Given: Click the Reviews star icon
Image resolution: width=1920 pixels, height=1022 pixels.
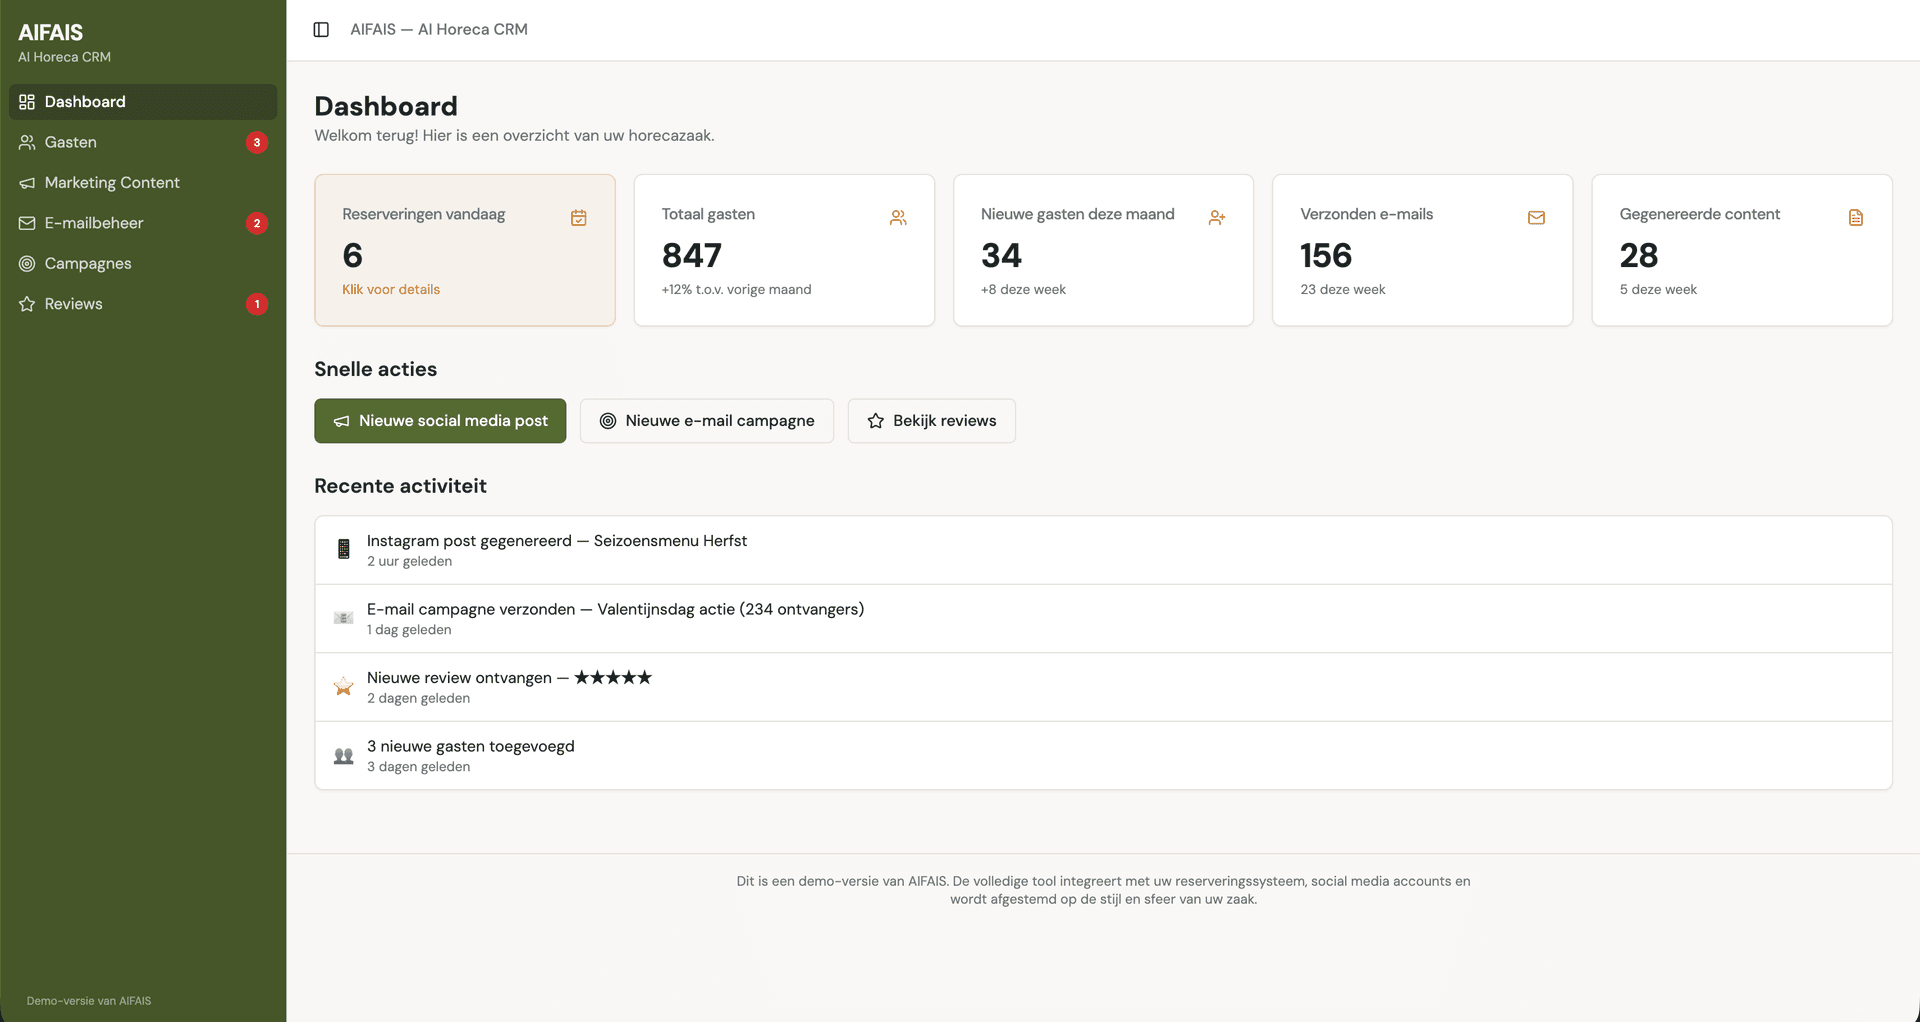Looking at the screenshot, I should pos(26,303).
